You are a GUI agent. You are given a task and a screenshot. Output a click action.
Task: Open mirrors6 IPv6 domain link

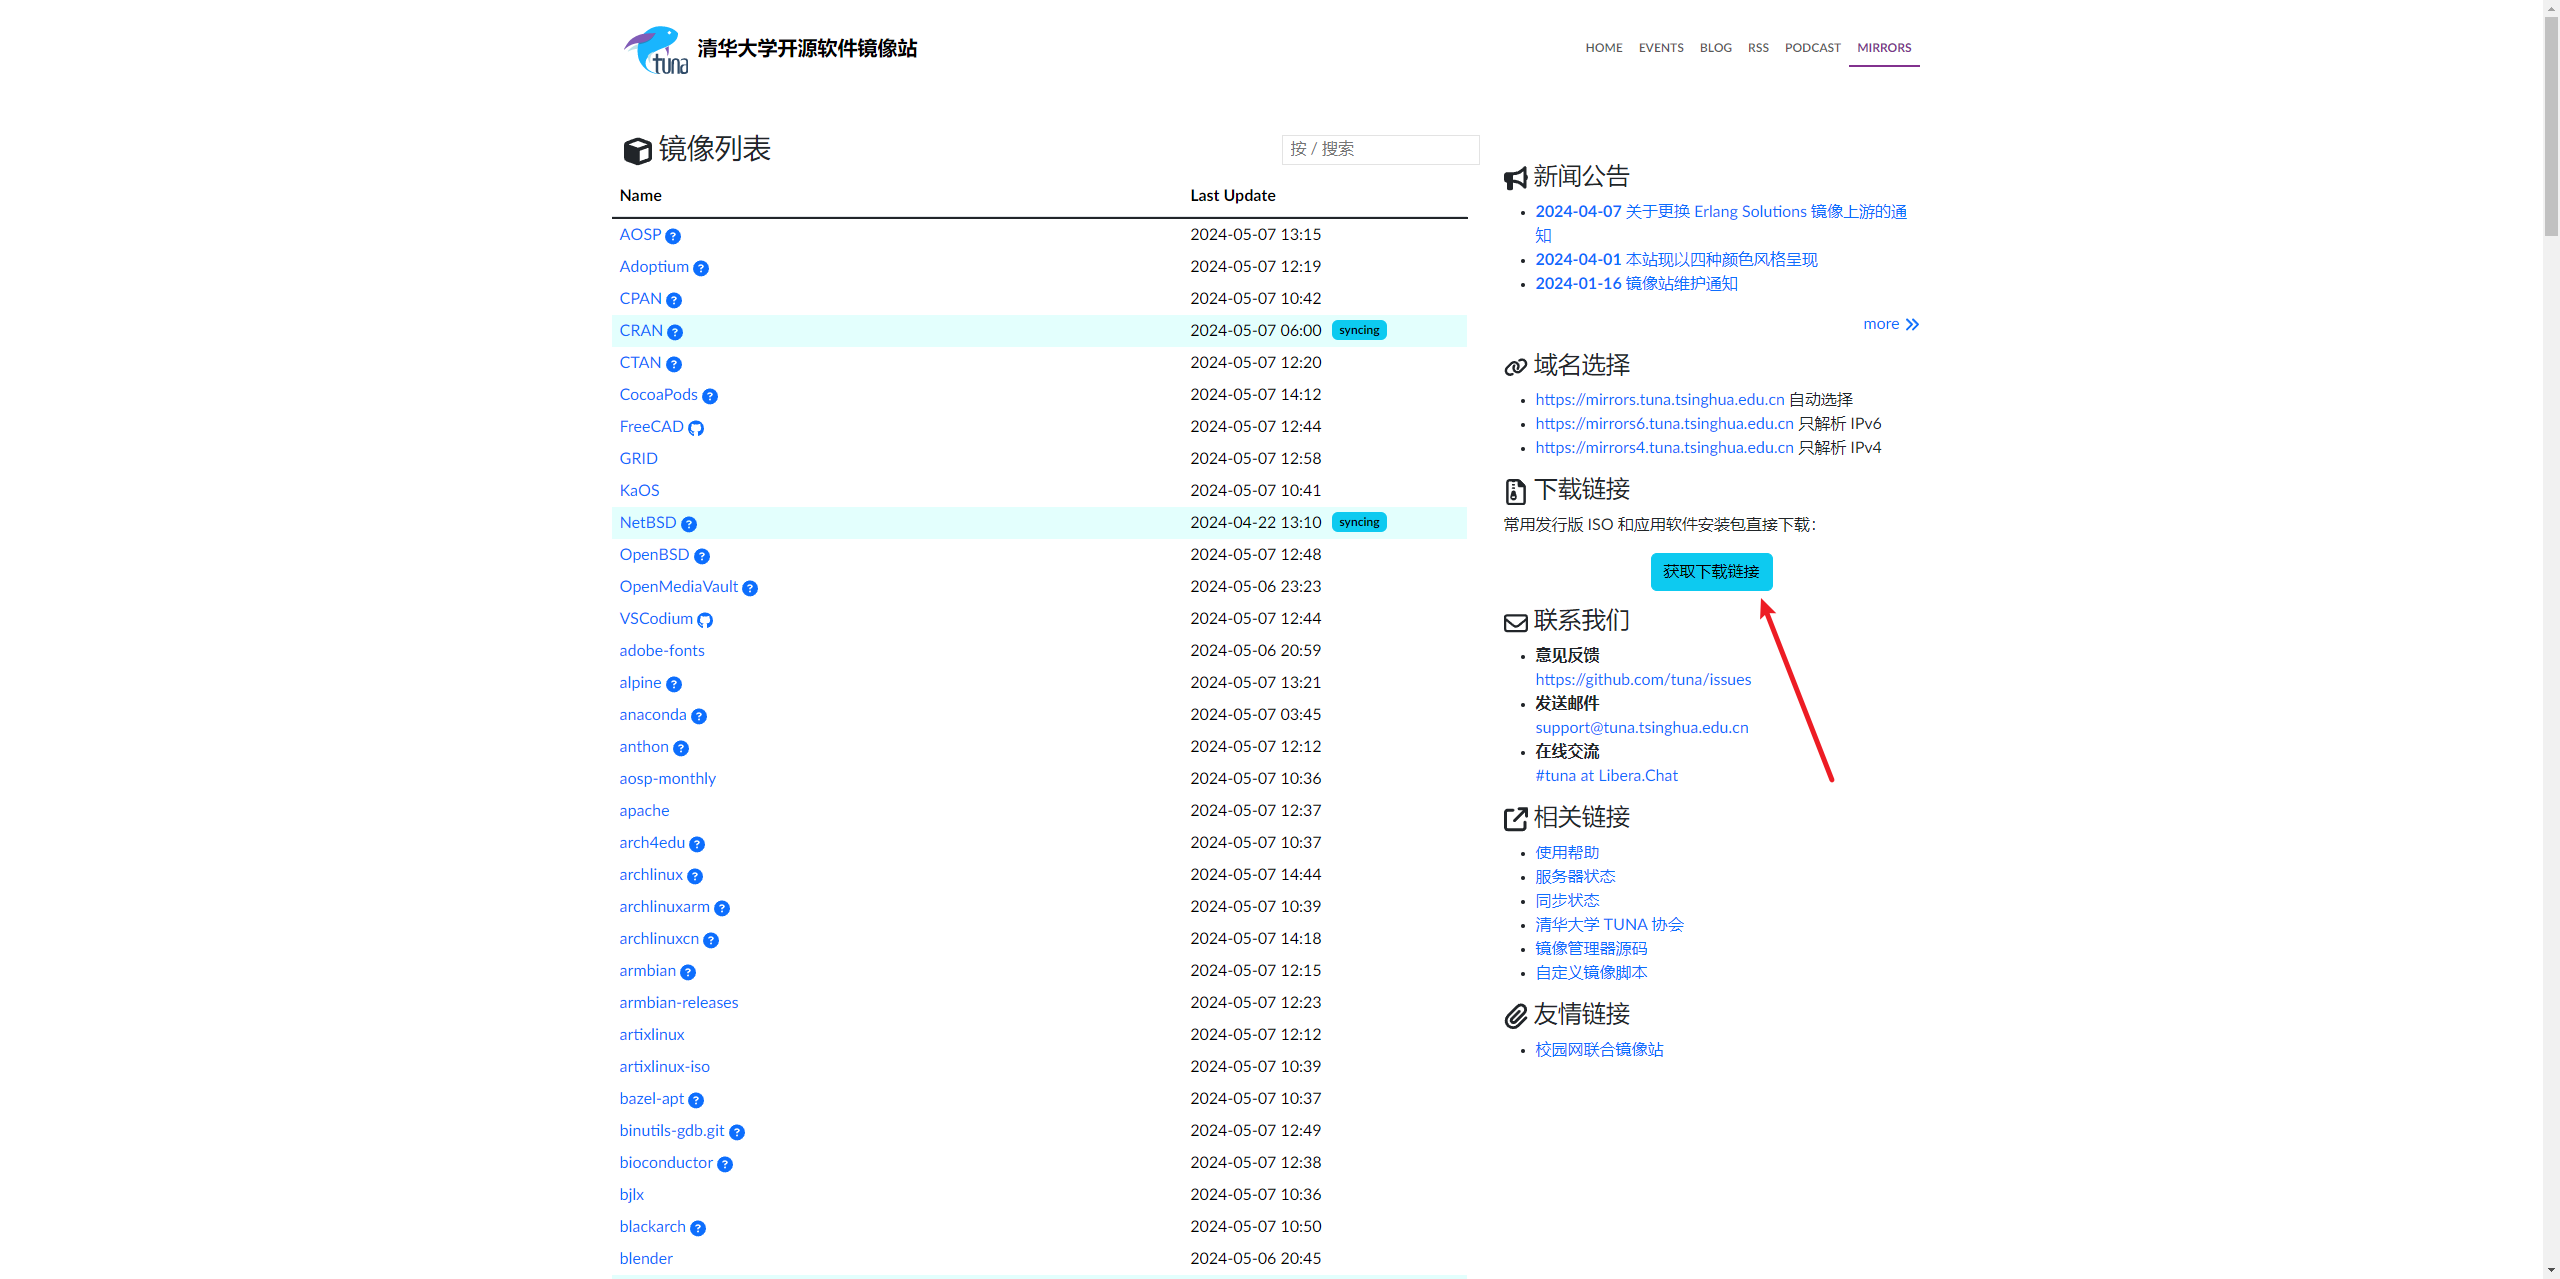click(1664, 423)
